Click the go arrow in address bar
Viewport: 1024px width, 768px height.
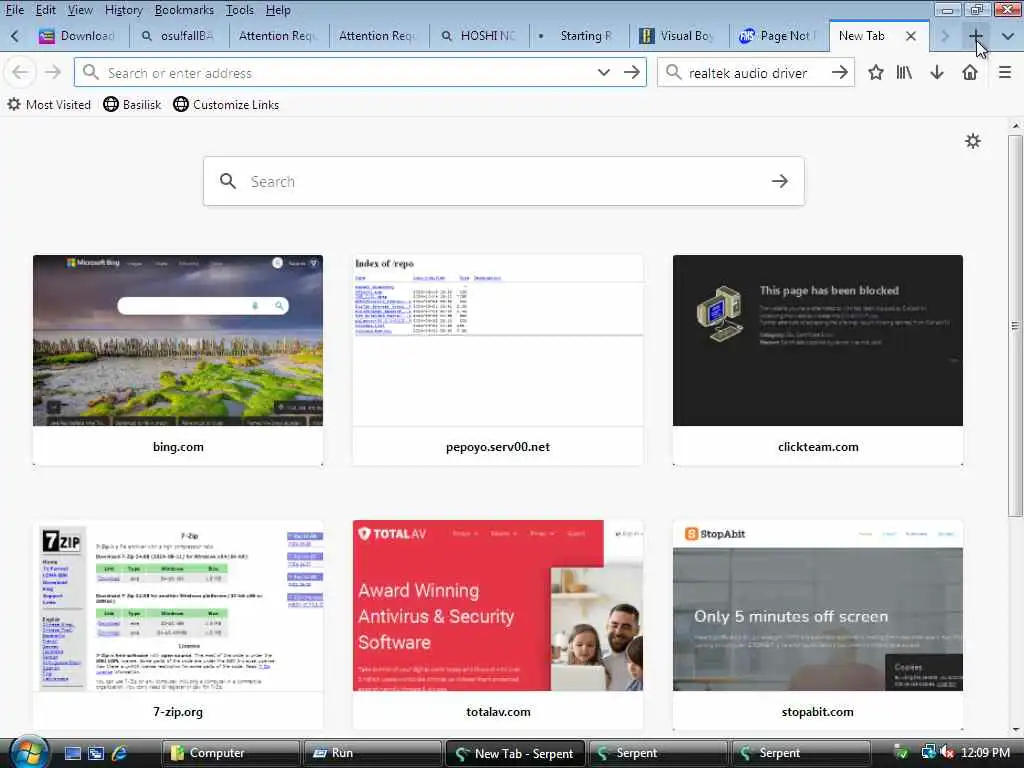pyautogui.click(x=632, y=72)
